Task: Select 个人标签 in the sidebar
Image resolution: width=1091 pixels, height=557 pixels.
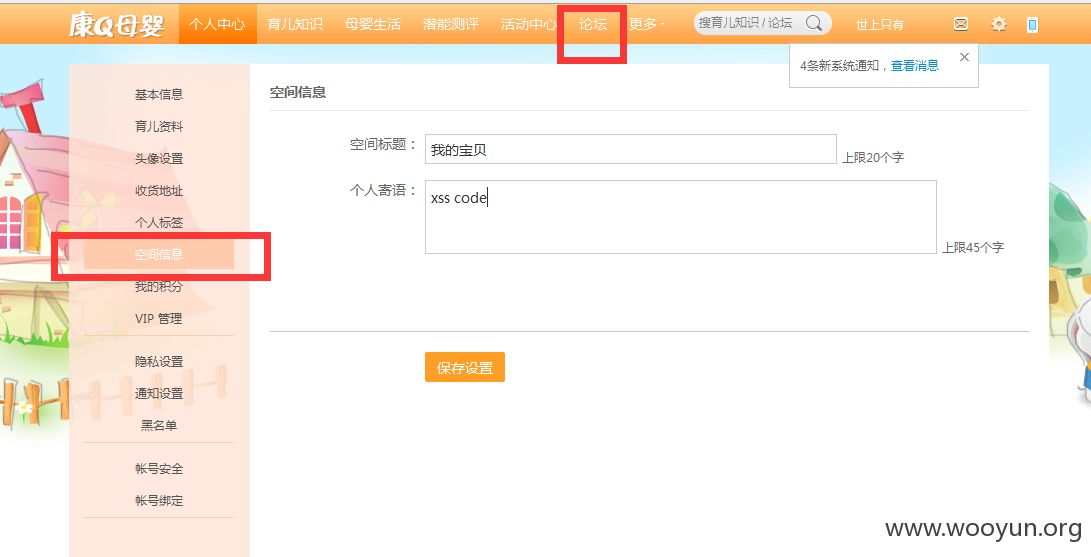Action: 159,223
